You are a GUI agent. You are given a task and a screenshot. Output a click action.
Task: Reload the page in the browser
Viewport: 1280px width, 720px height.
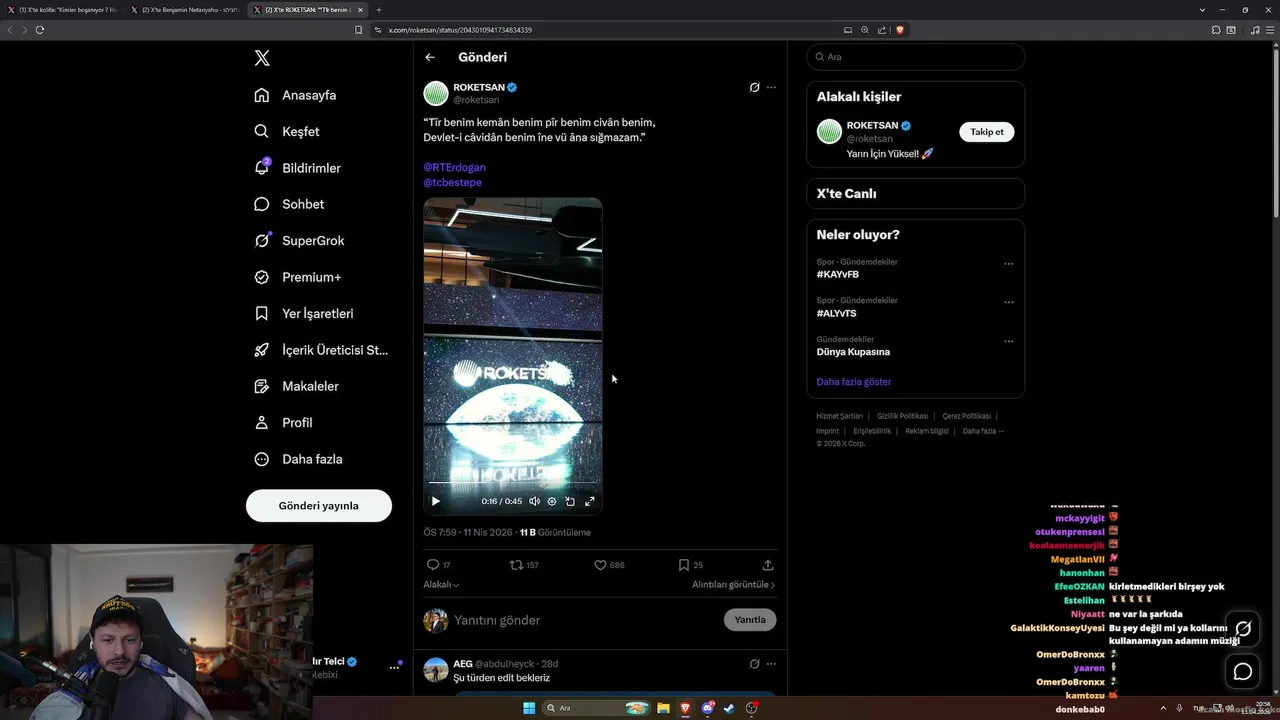tap(40, 30)
